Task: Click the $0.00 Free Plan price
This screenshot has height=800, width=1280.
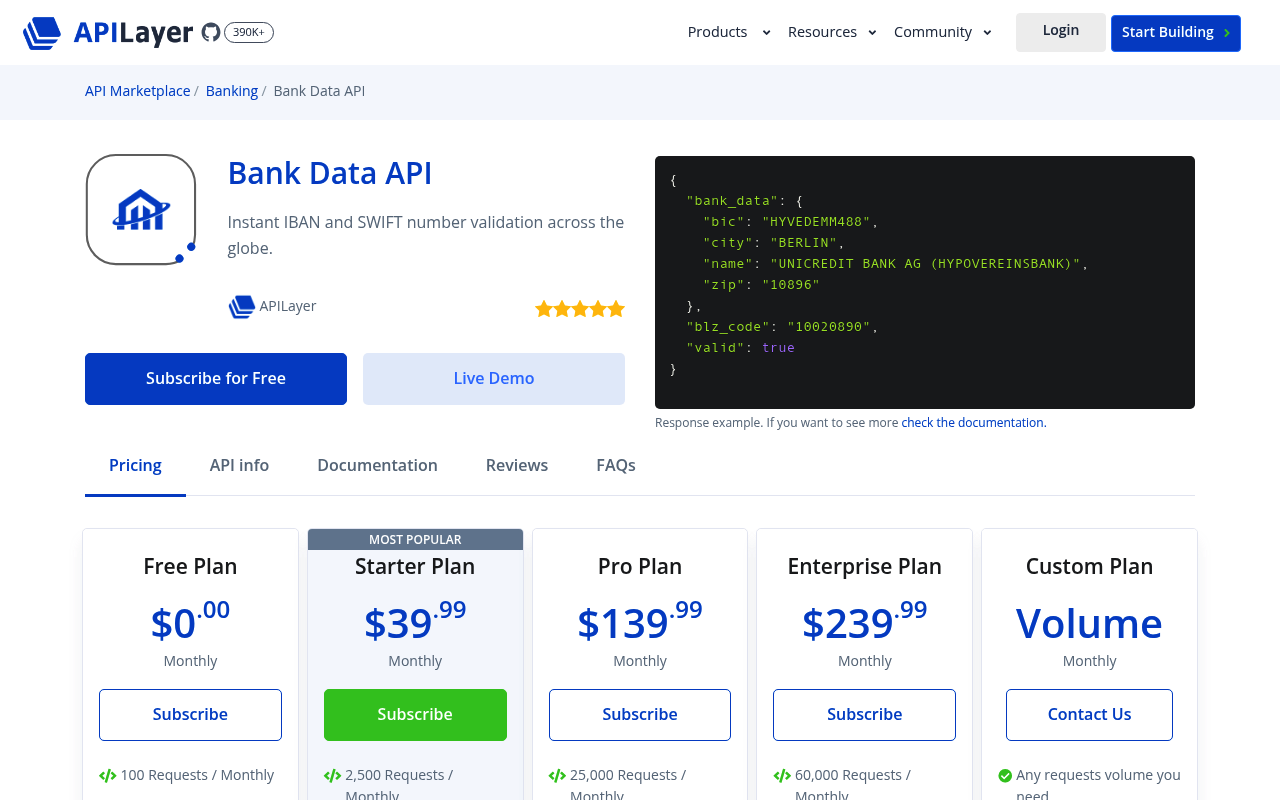Action: tap(190, 621)
